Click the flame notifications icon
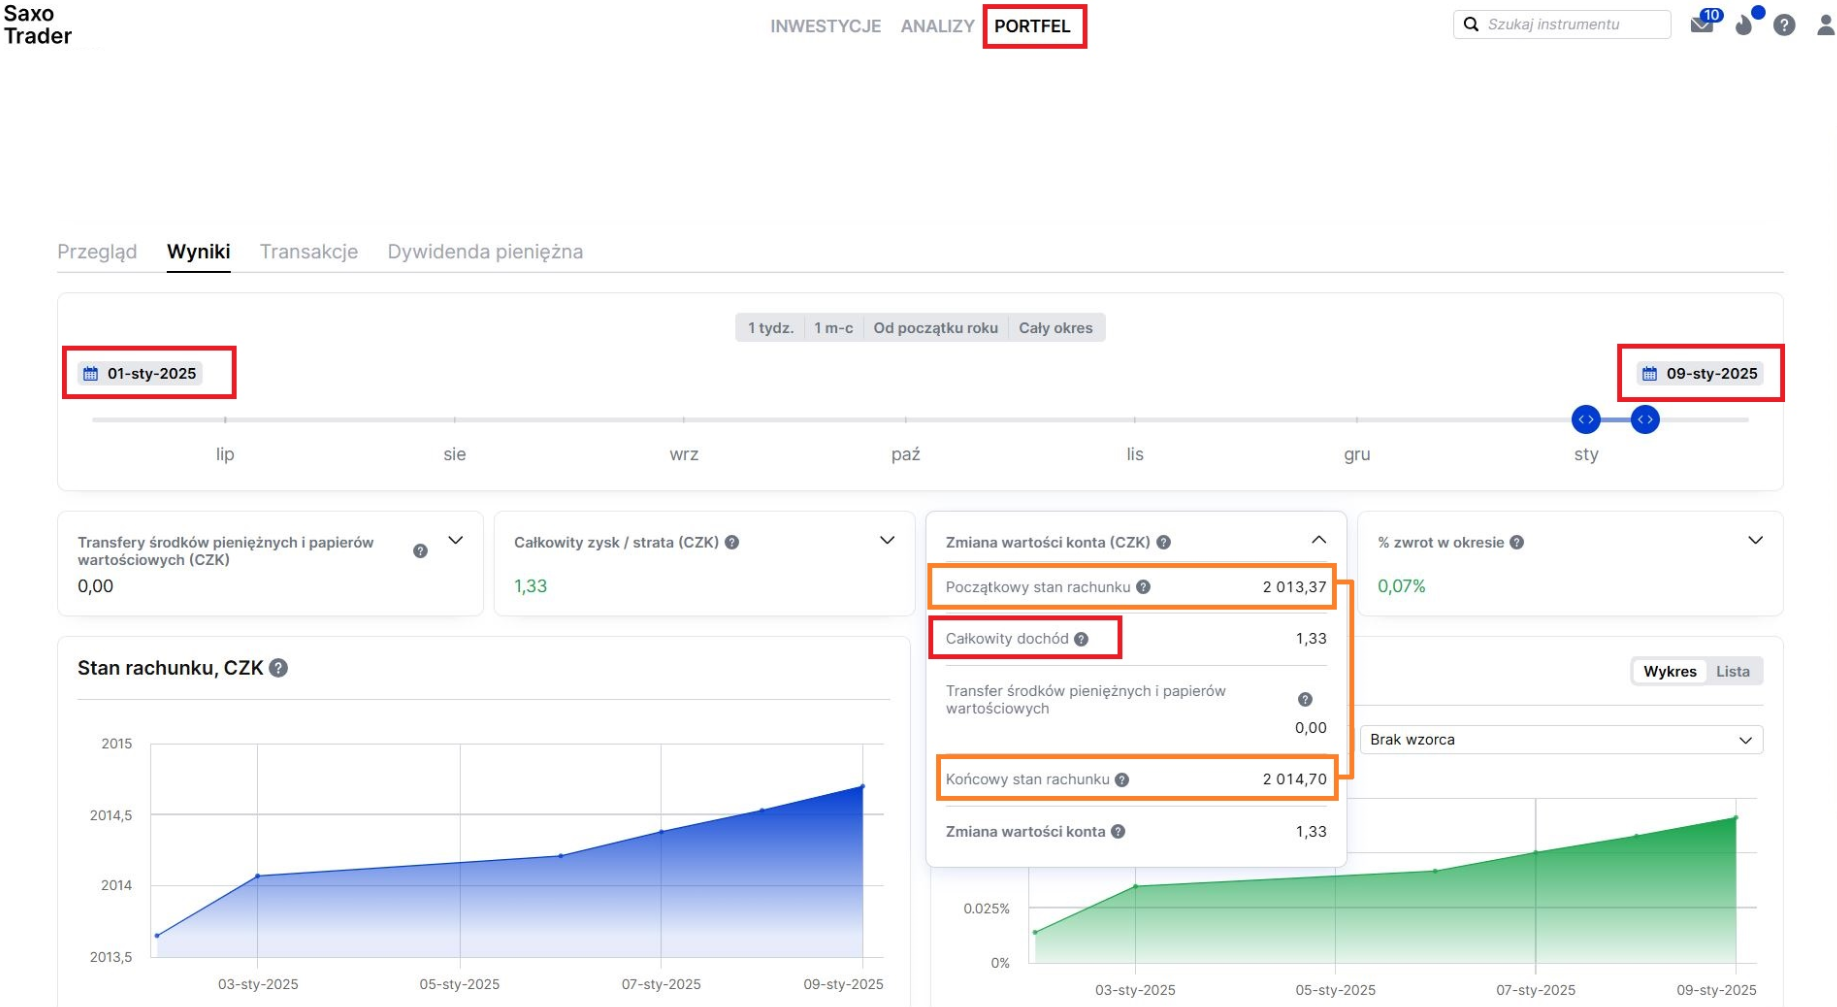 coord(1745,25)
